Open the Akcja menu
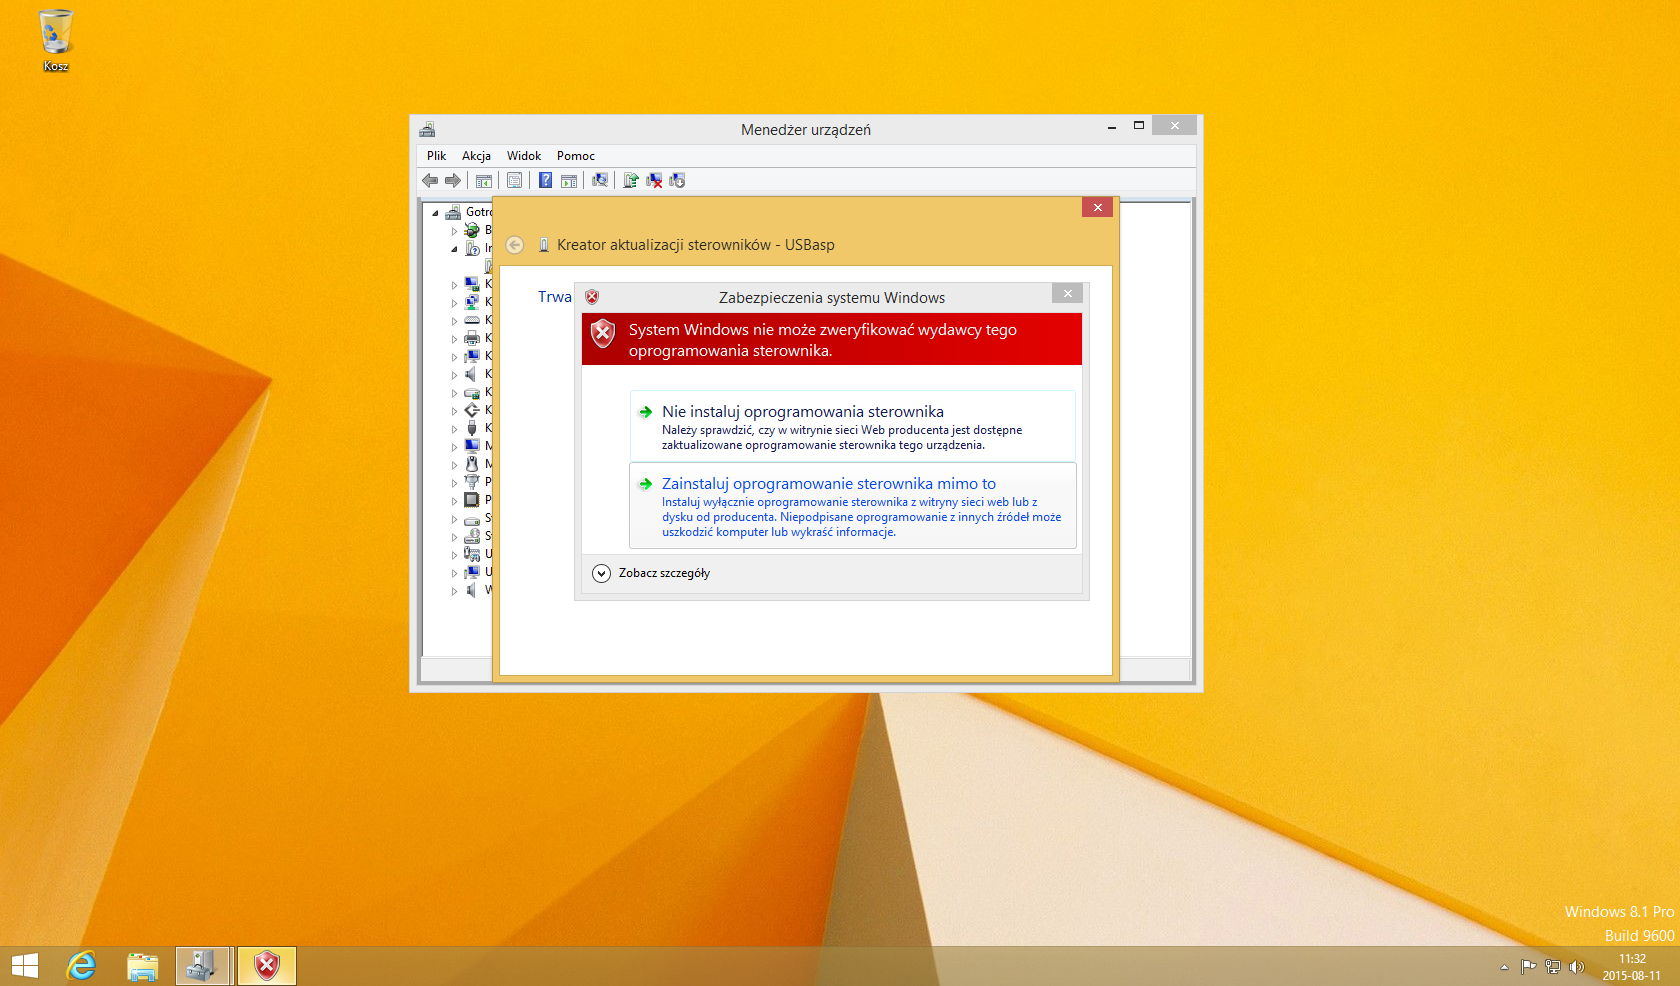The image size is (1680, 986). (476, 156)
